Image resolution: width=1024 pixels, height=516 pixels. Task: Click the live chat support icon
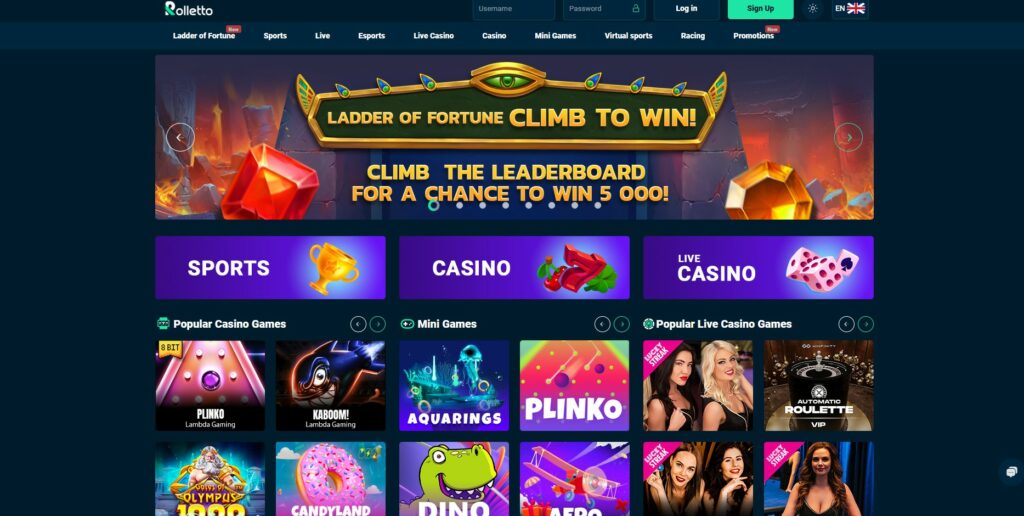1012,472
